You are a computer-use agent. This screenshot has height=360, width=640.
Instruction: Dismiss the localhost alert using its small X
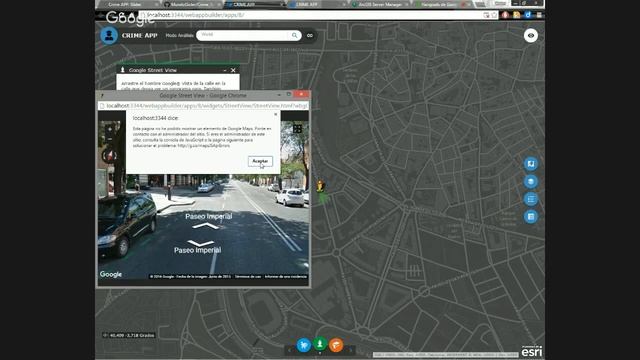276,114
